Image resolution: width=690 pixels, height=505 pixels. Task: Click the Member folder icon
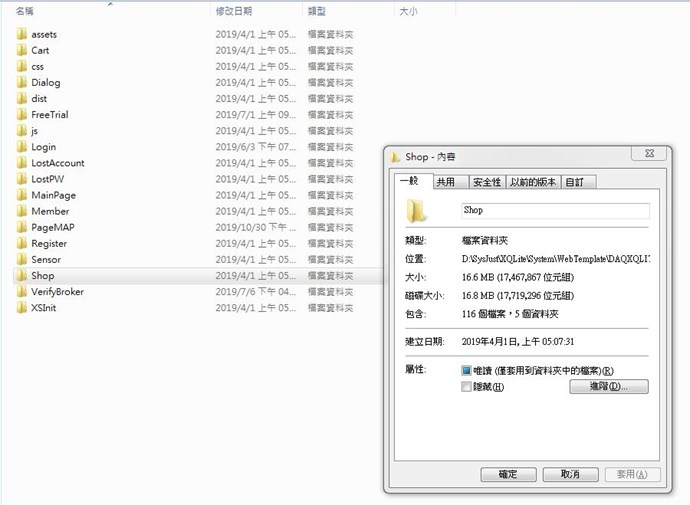pyautogui.click(x=22, y=211)
